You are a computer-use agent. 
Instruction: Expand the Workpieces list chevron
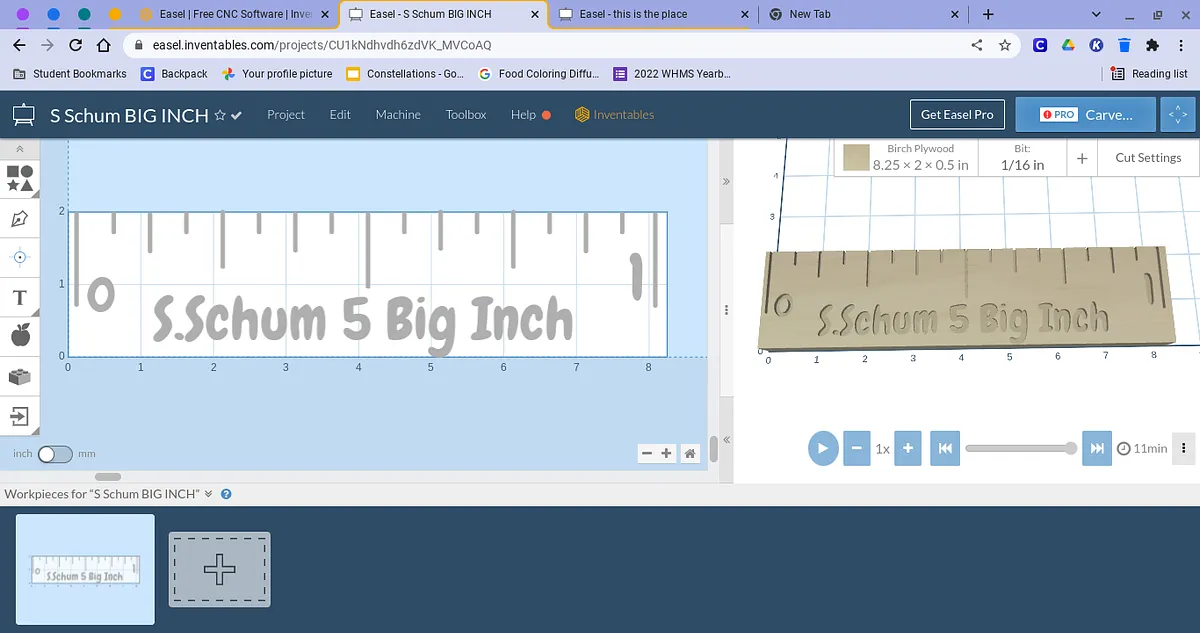209,494
